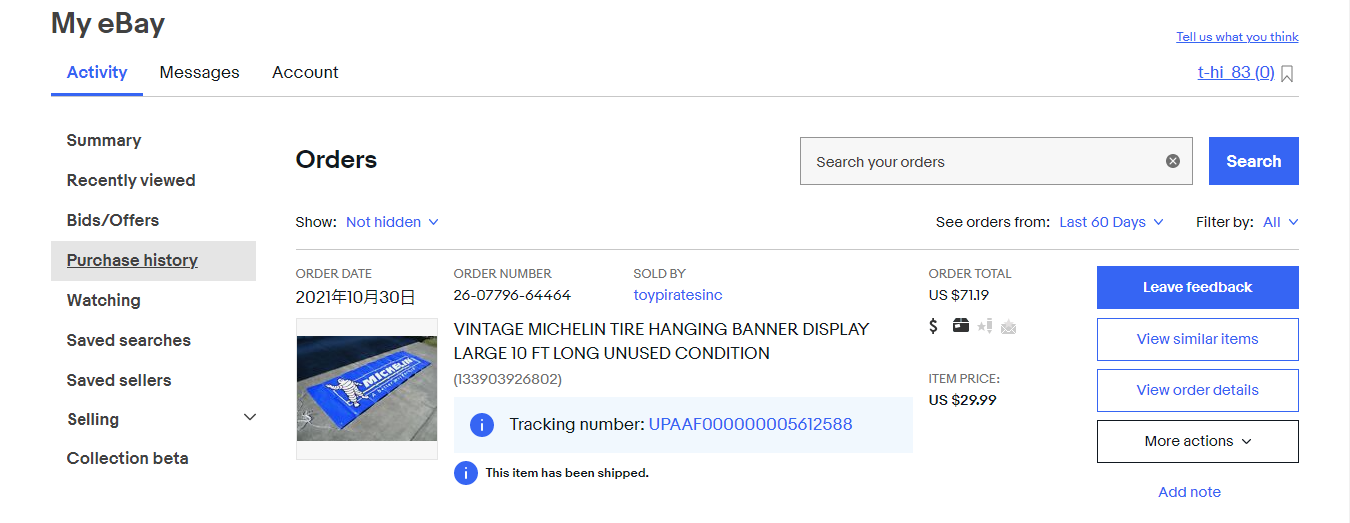Open the Show: Not hidden dropdown
Image resolution: width=1350 pixels, height=523 pixels.
point(392,222)
